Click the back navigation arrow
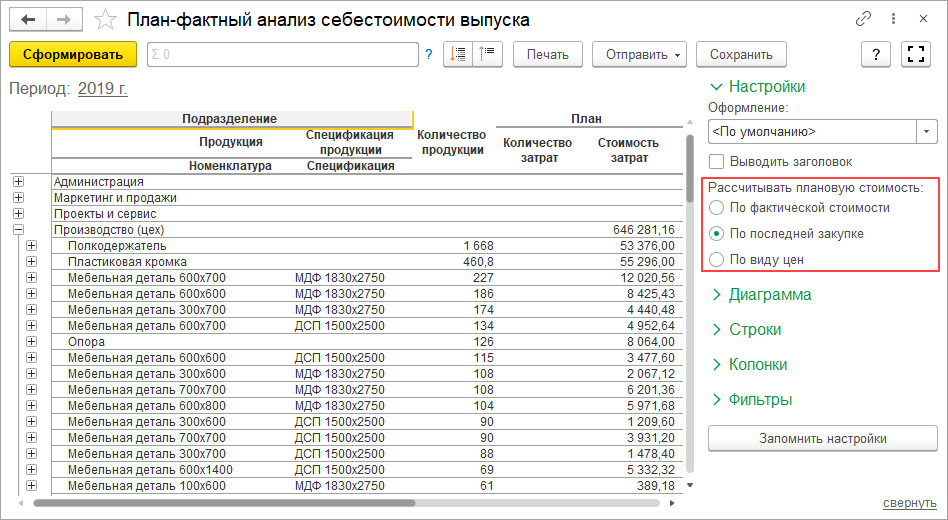The height and width of the screenshot is (520, 948). coord(28,19)
